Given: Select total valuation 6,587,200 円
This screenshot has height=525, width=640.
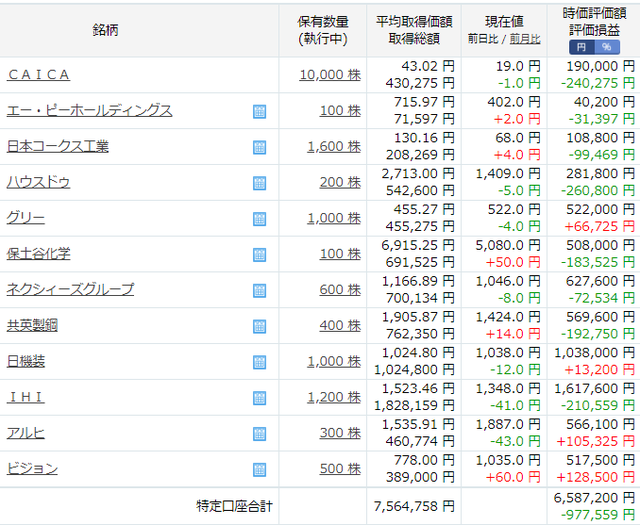Looking at the screenshot, I should click(594, 498).
